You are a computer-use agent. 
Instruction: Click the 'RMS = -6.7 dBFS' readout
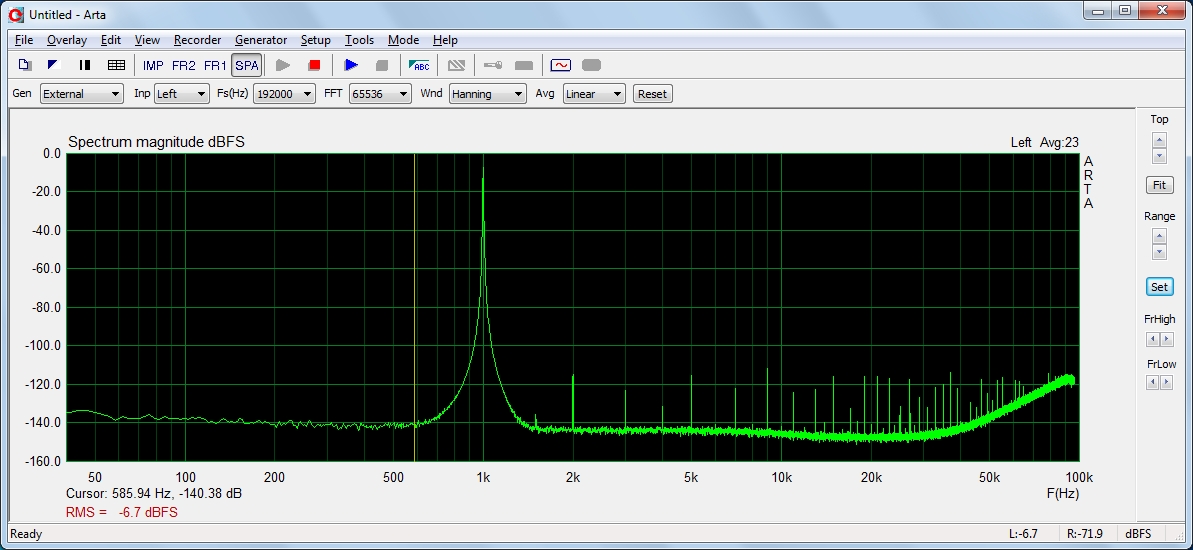point(122,513)
